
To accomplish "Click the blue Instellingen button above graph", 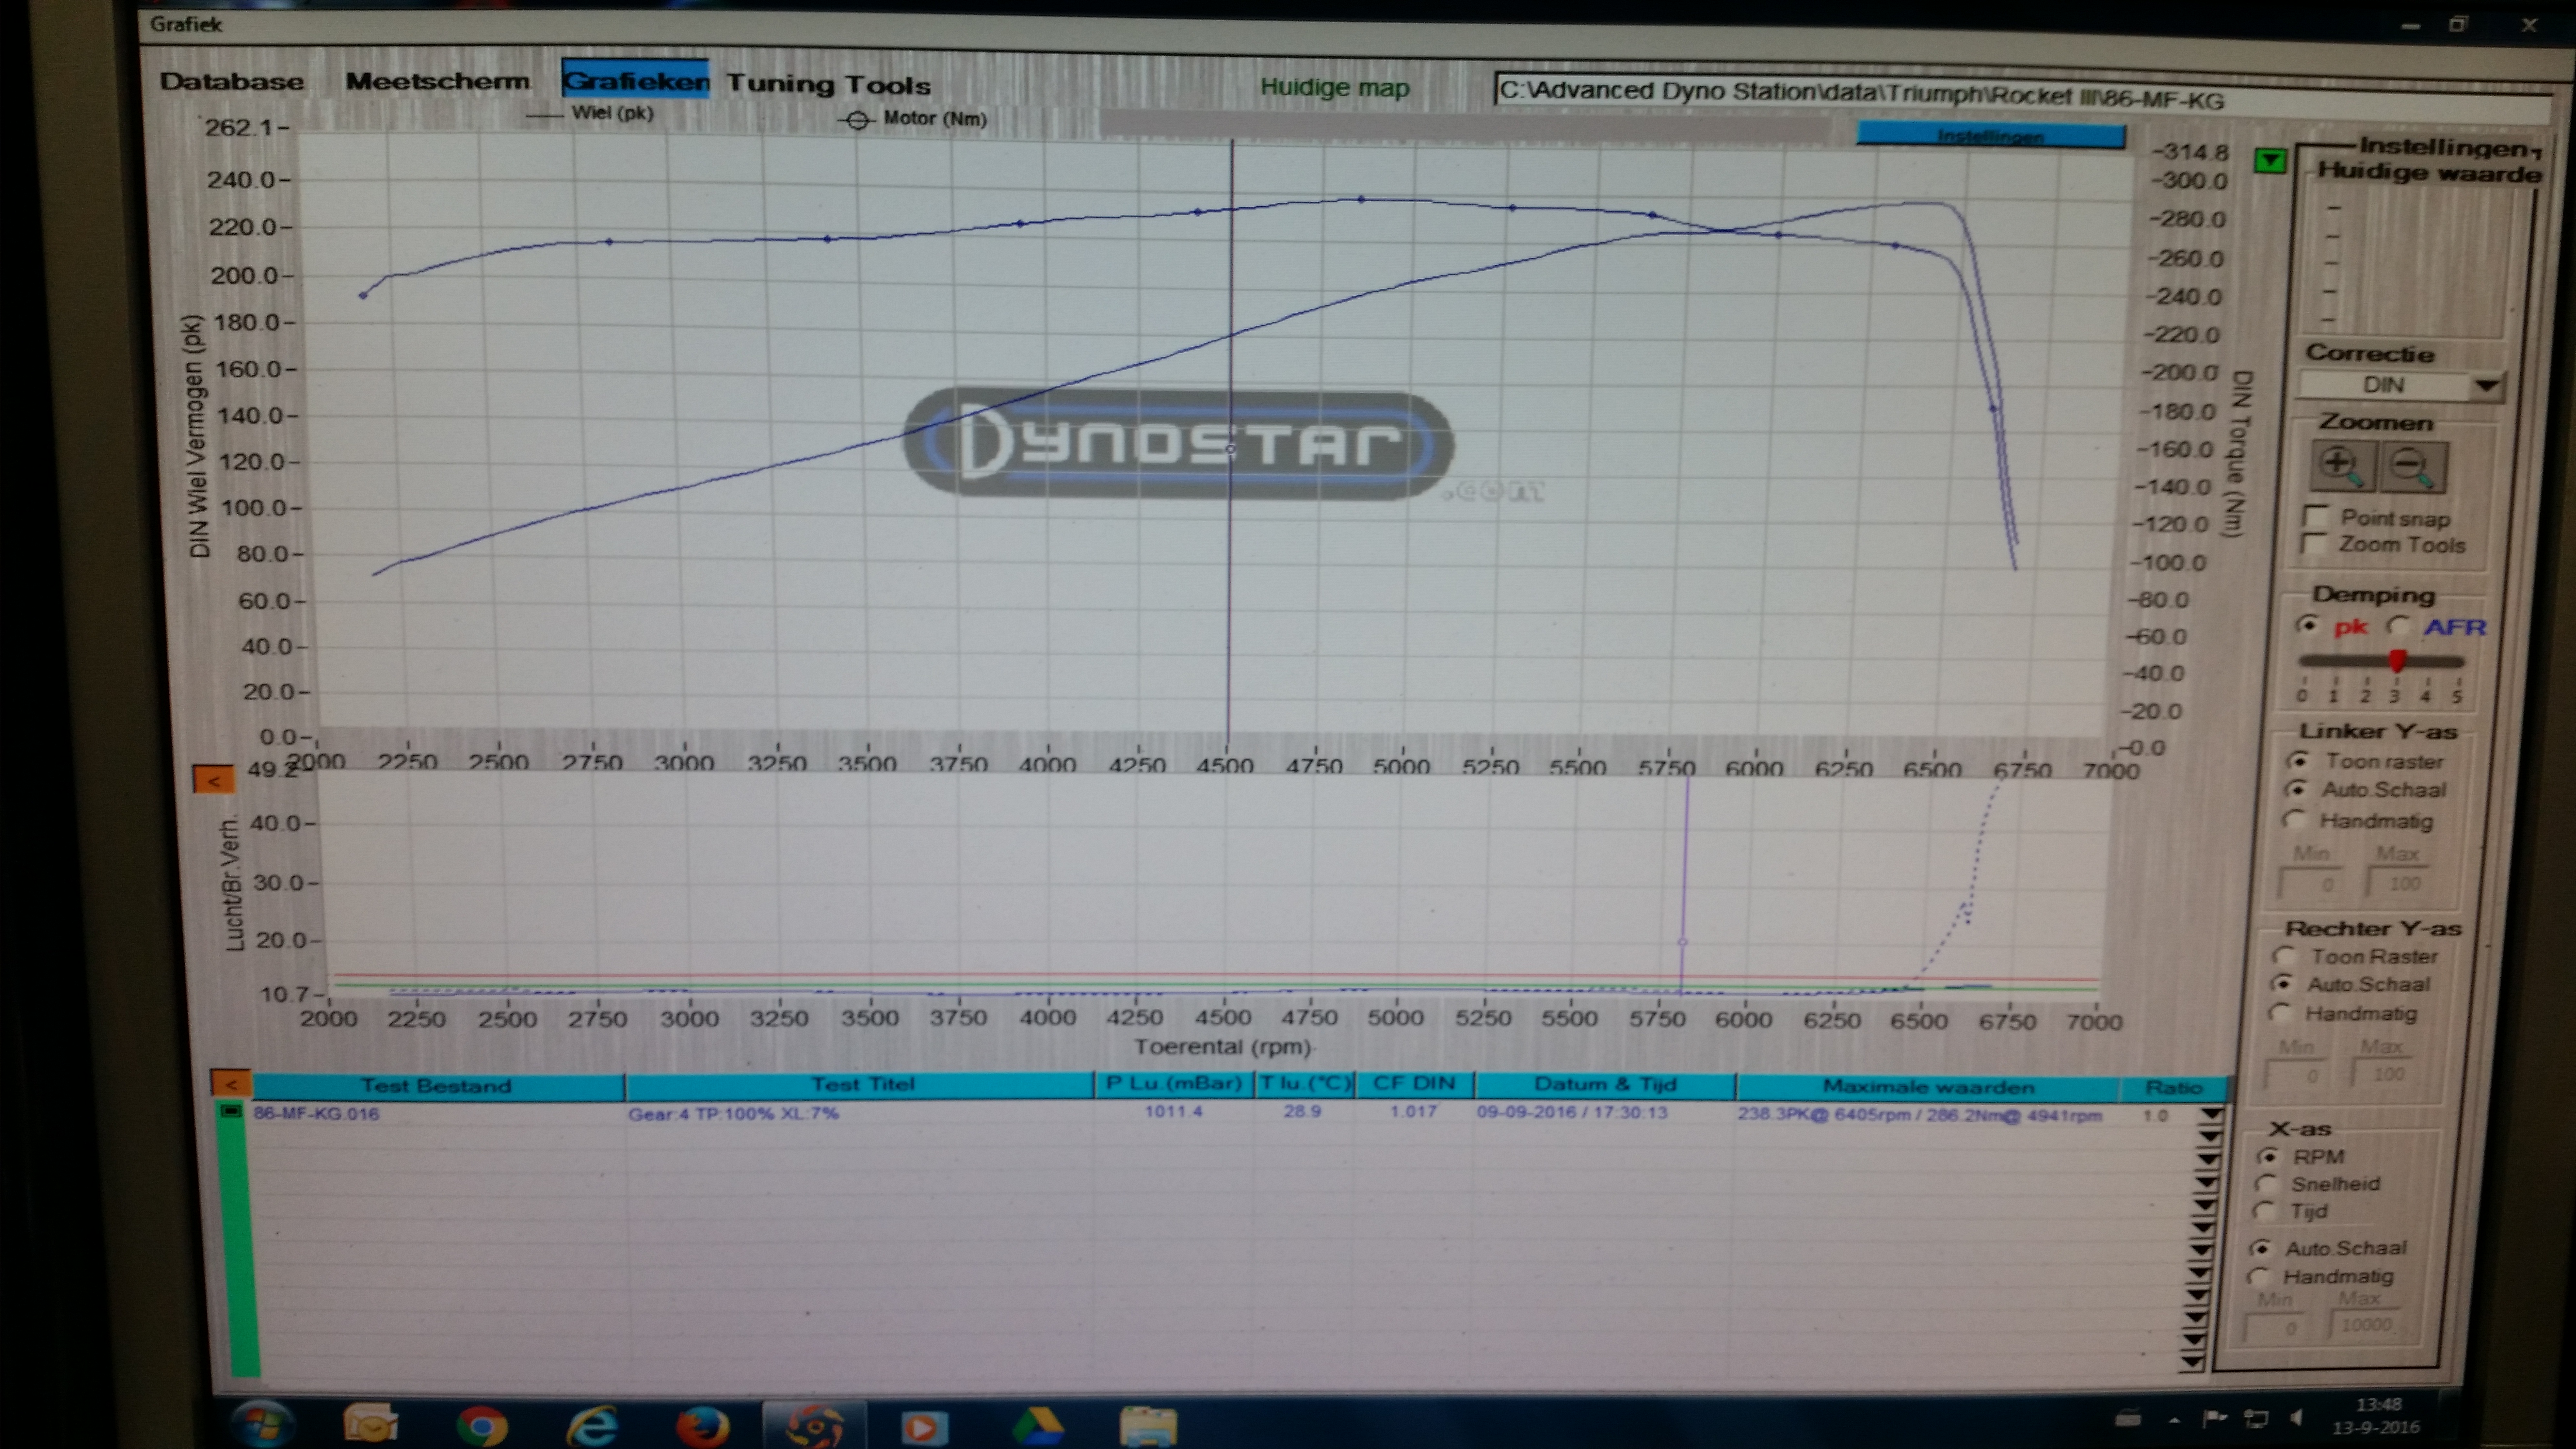I will coord(1990,136).
